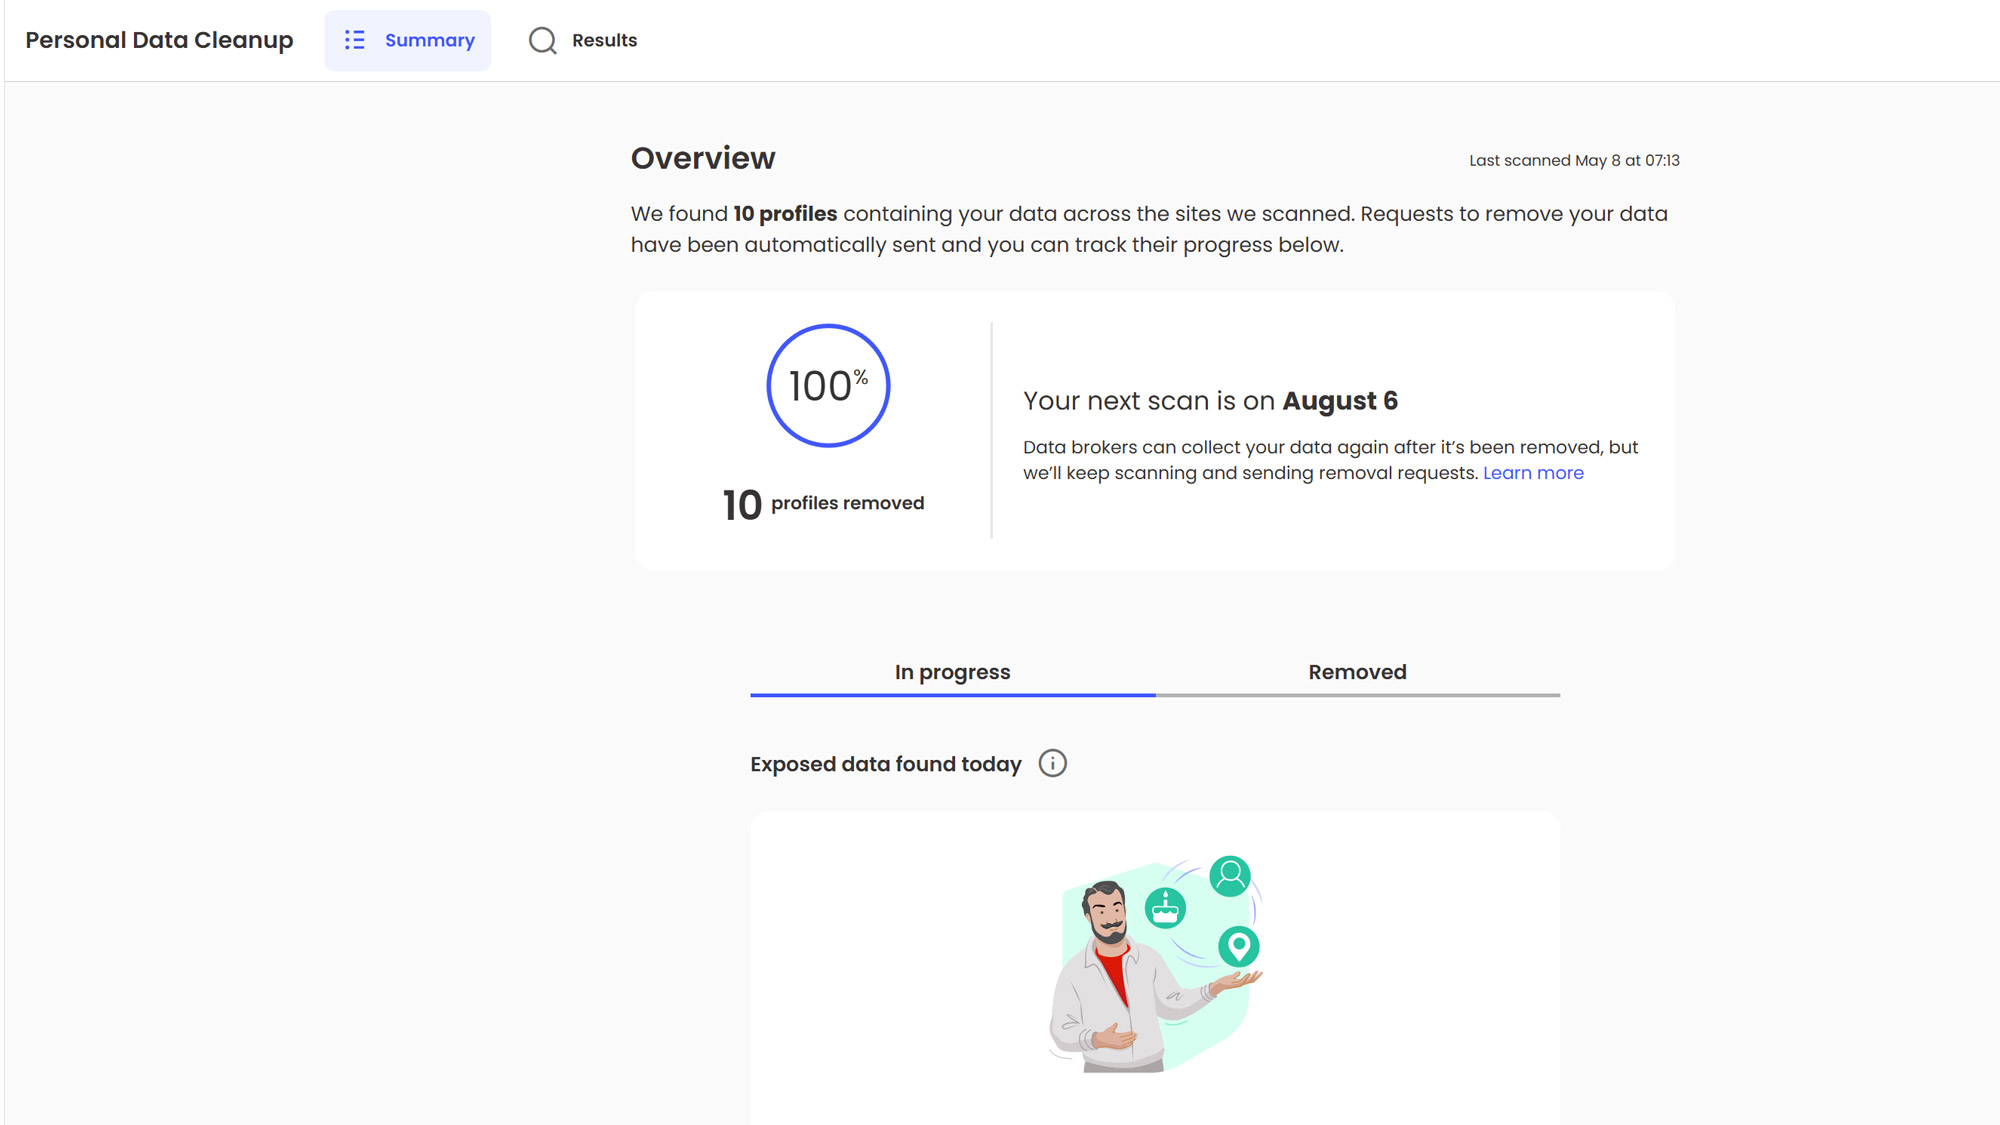Screen dimensions: 2000x1125
Task: Click the Overview heading
Action: (x=703, y=158)
